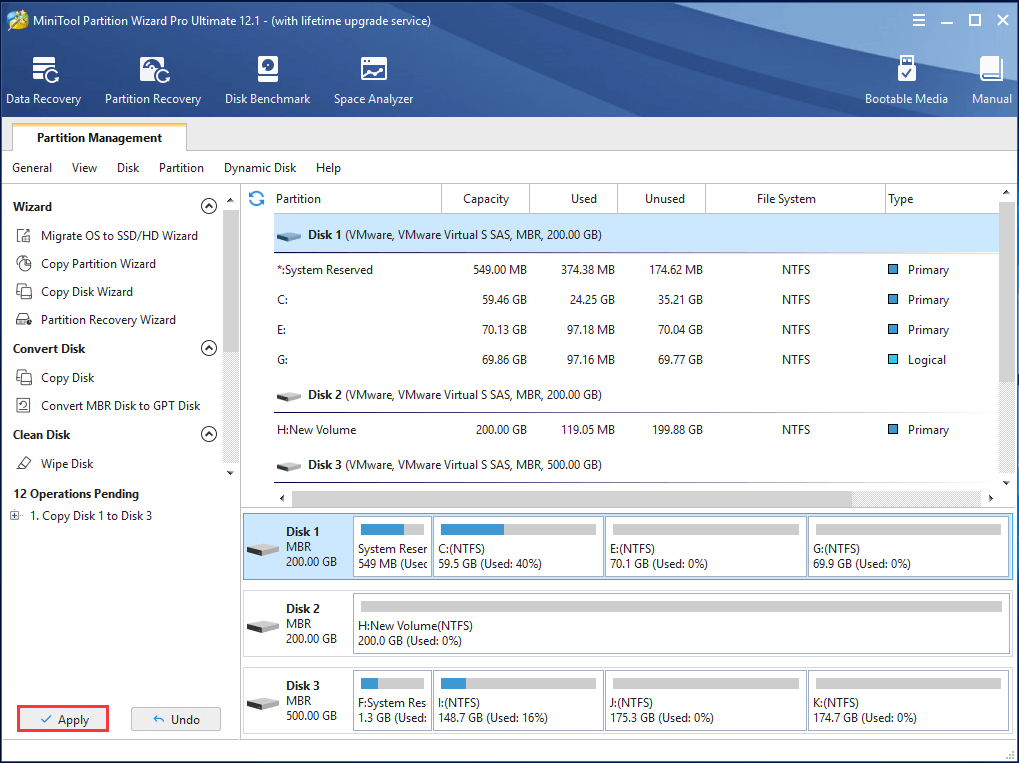Viewport: 1019px width, 763px height.
Task: Select Disk 1 drive icon in disk map
Action: (263, 549)
